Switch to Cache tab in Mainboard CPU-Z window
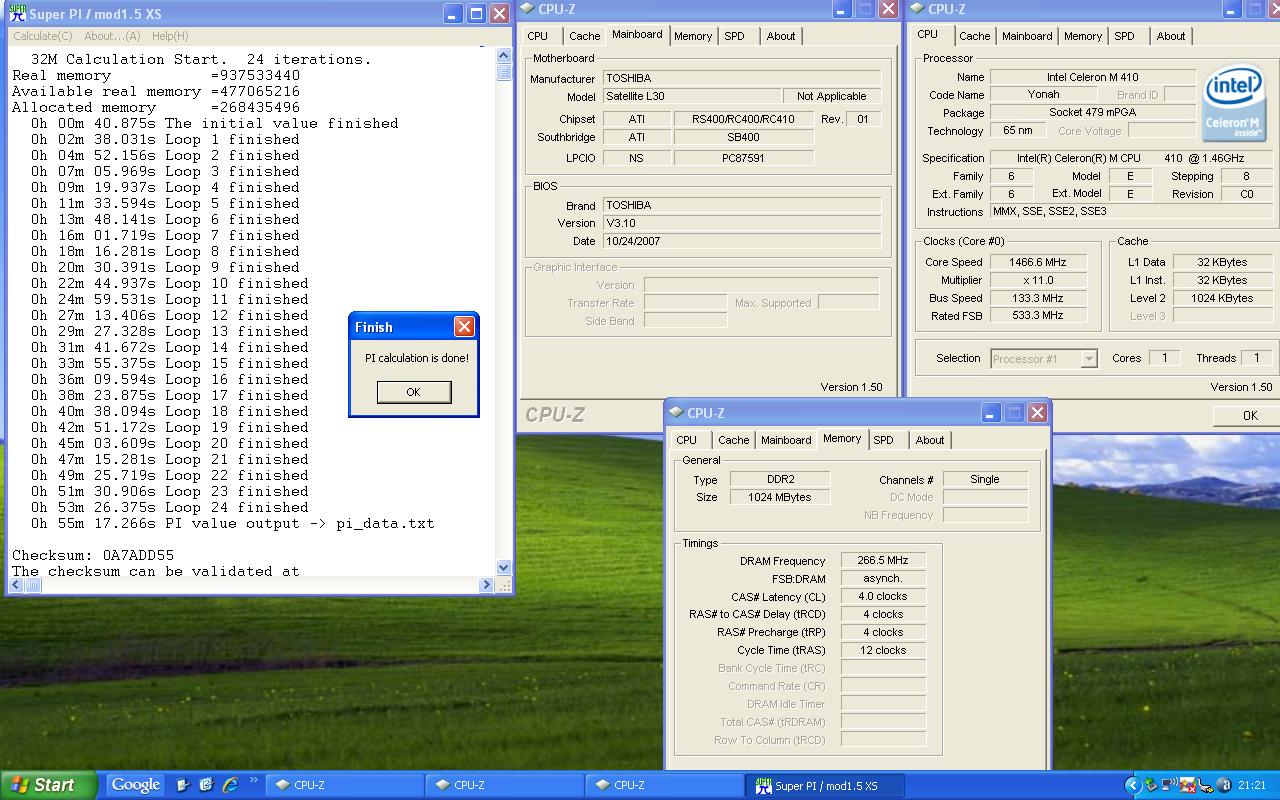 click(x=584, y=36)
